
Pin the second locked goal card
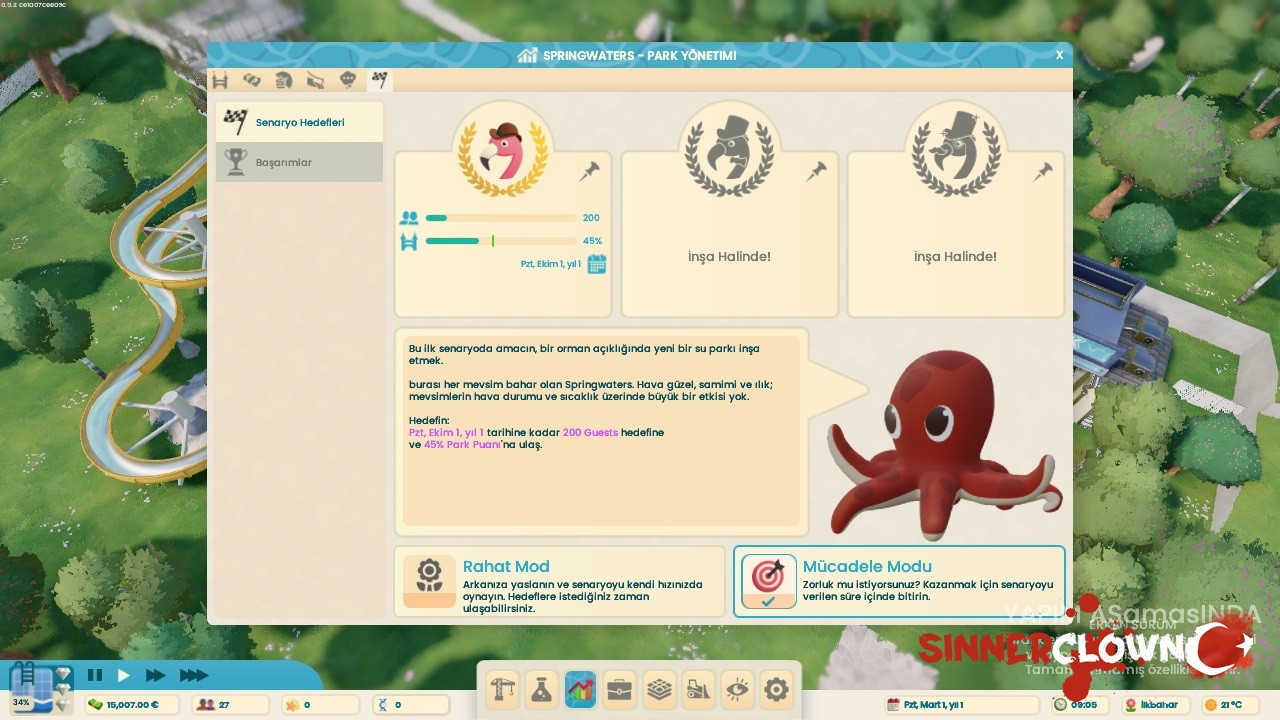pyautogui.click(x=817, y=172)
